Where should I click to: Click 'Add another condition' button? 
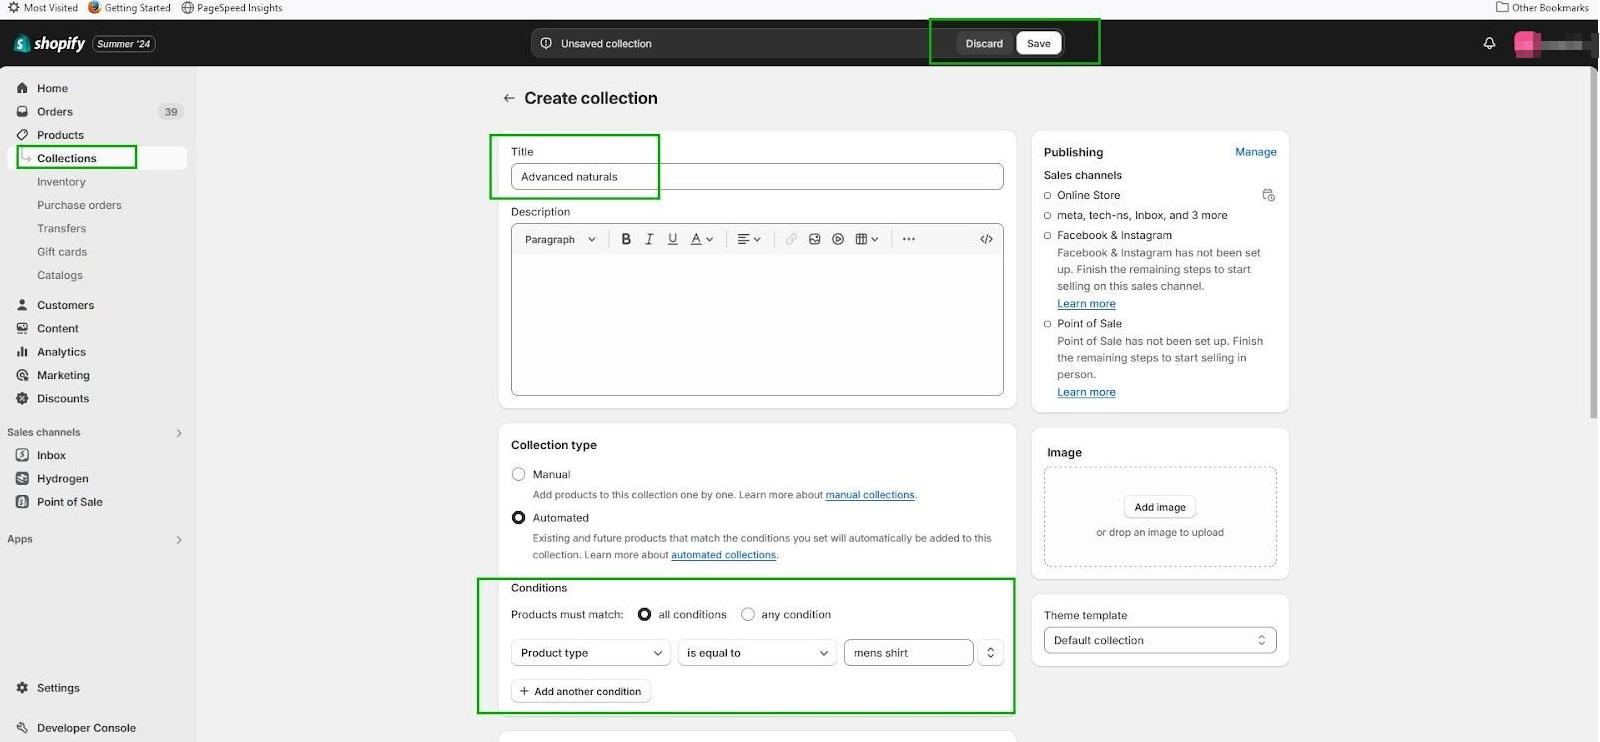point(580,691)
